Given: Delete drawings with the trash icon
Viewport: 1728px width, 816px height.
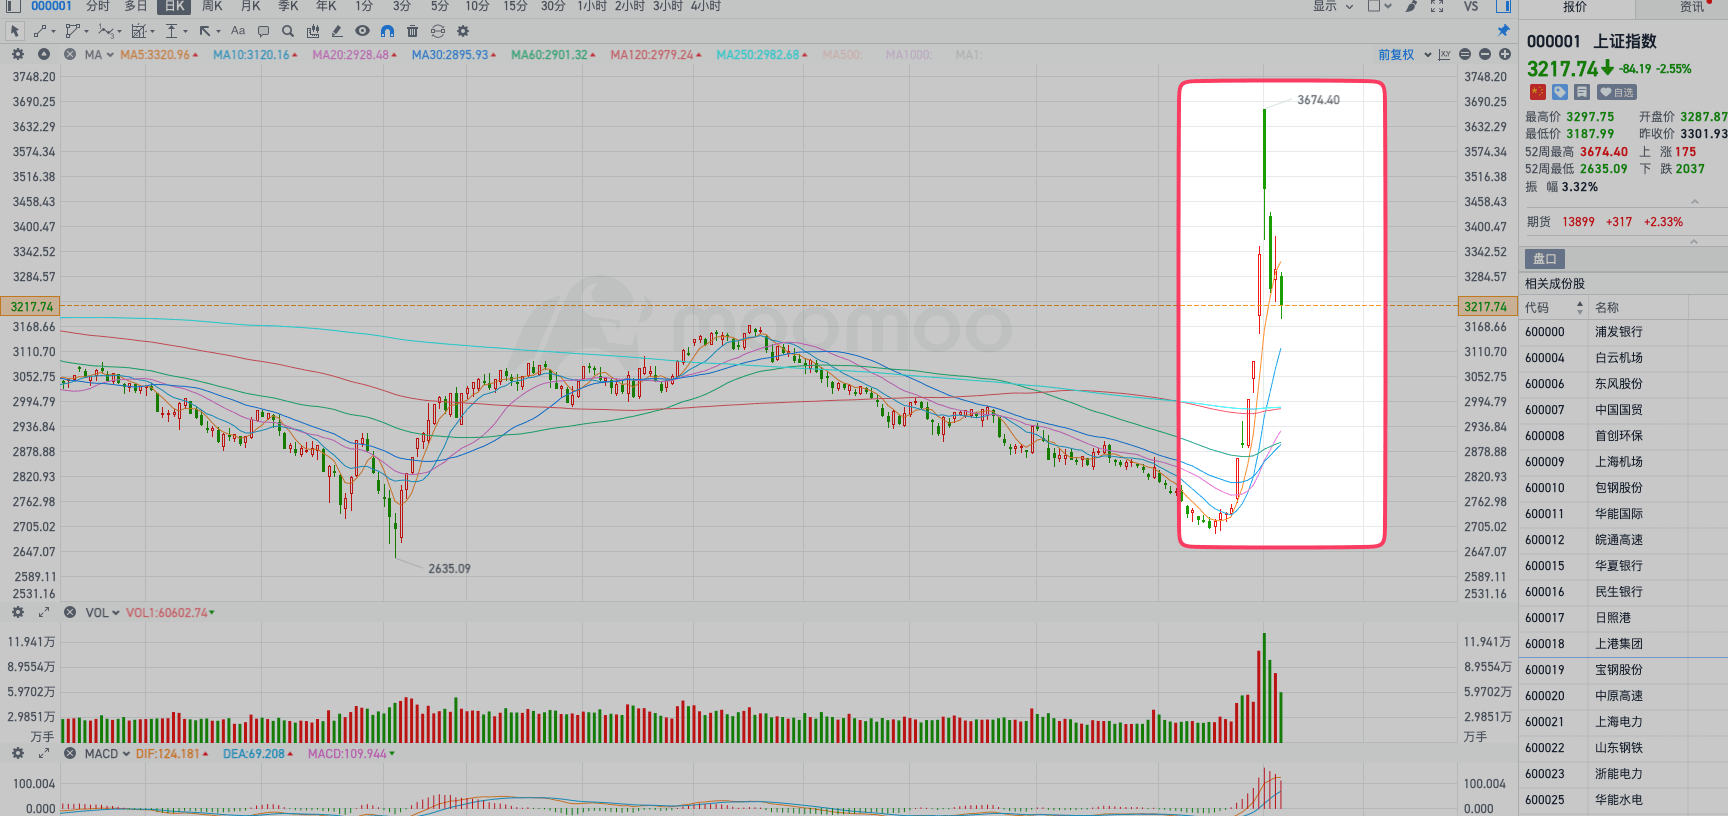Looking at the screenshot, I should [x=412, y=31].
